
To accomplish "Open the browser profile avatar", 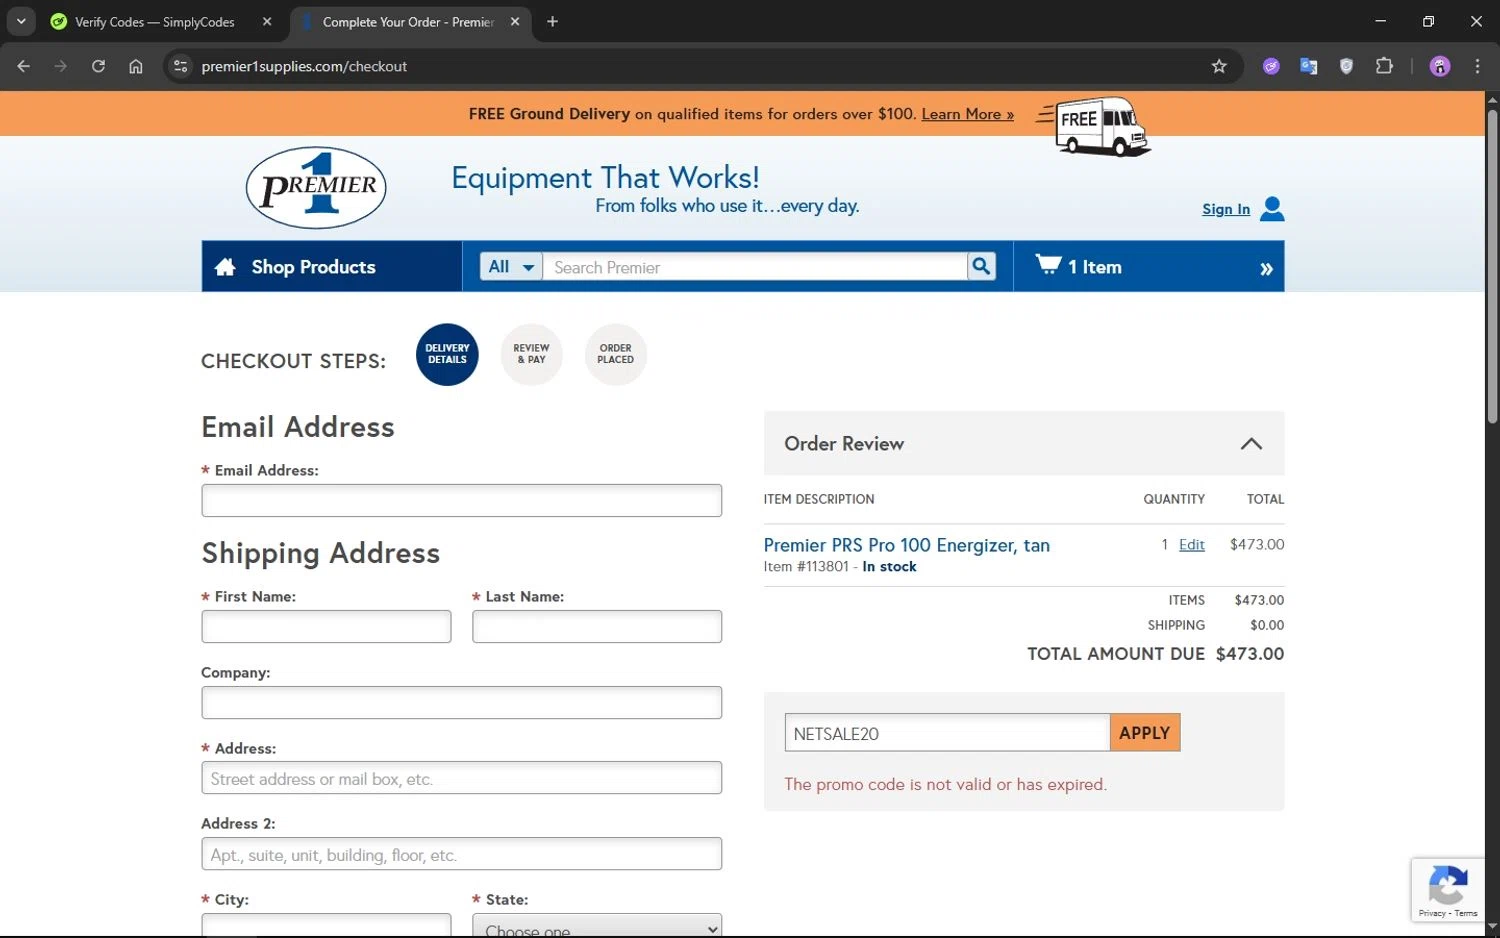I will tap(1440, 66).
